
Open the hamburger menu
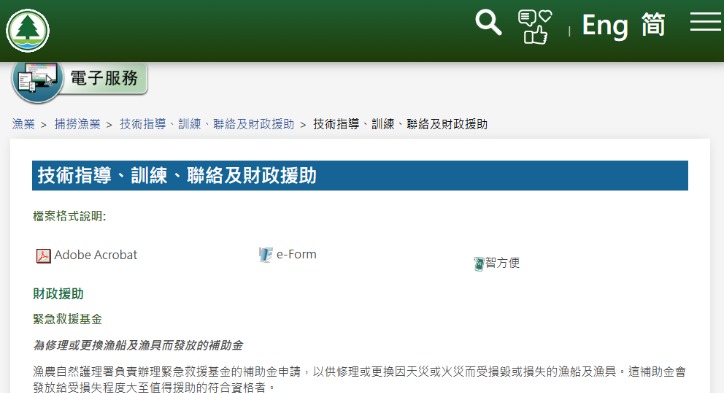tap(706, 22)
